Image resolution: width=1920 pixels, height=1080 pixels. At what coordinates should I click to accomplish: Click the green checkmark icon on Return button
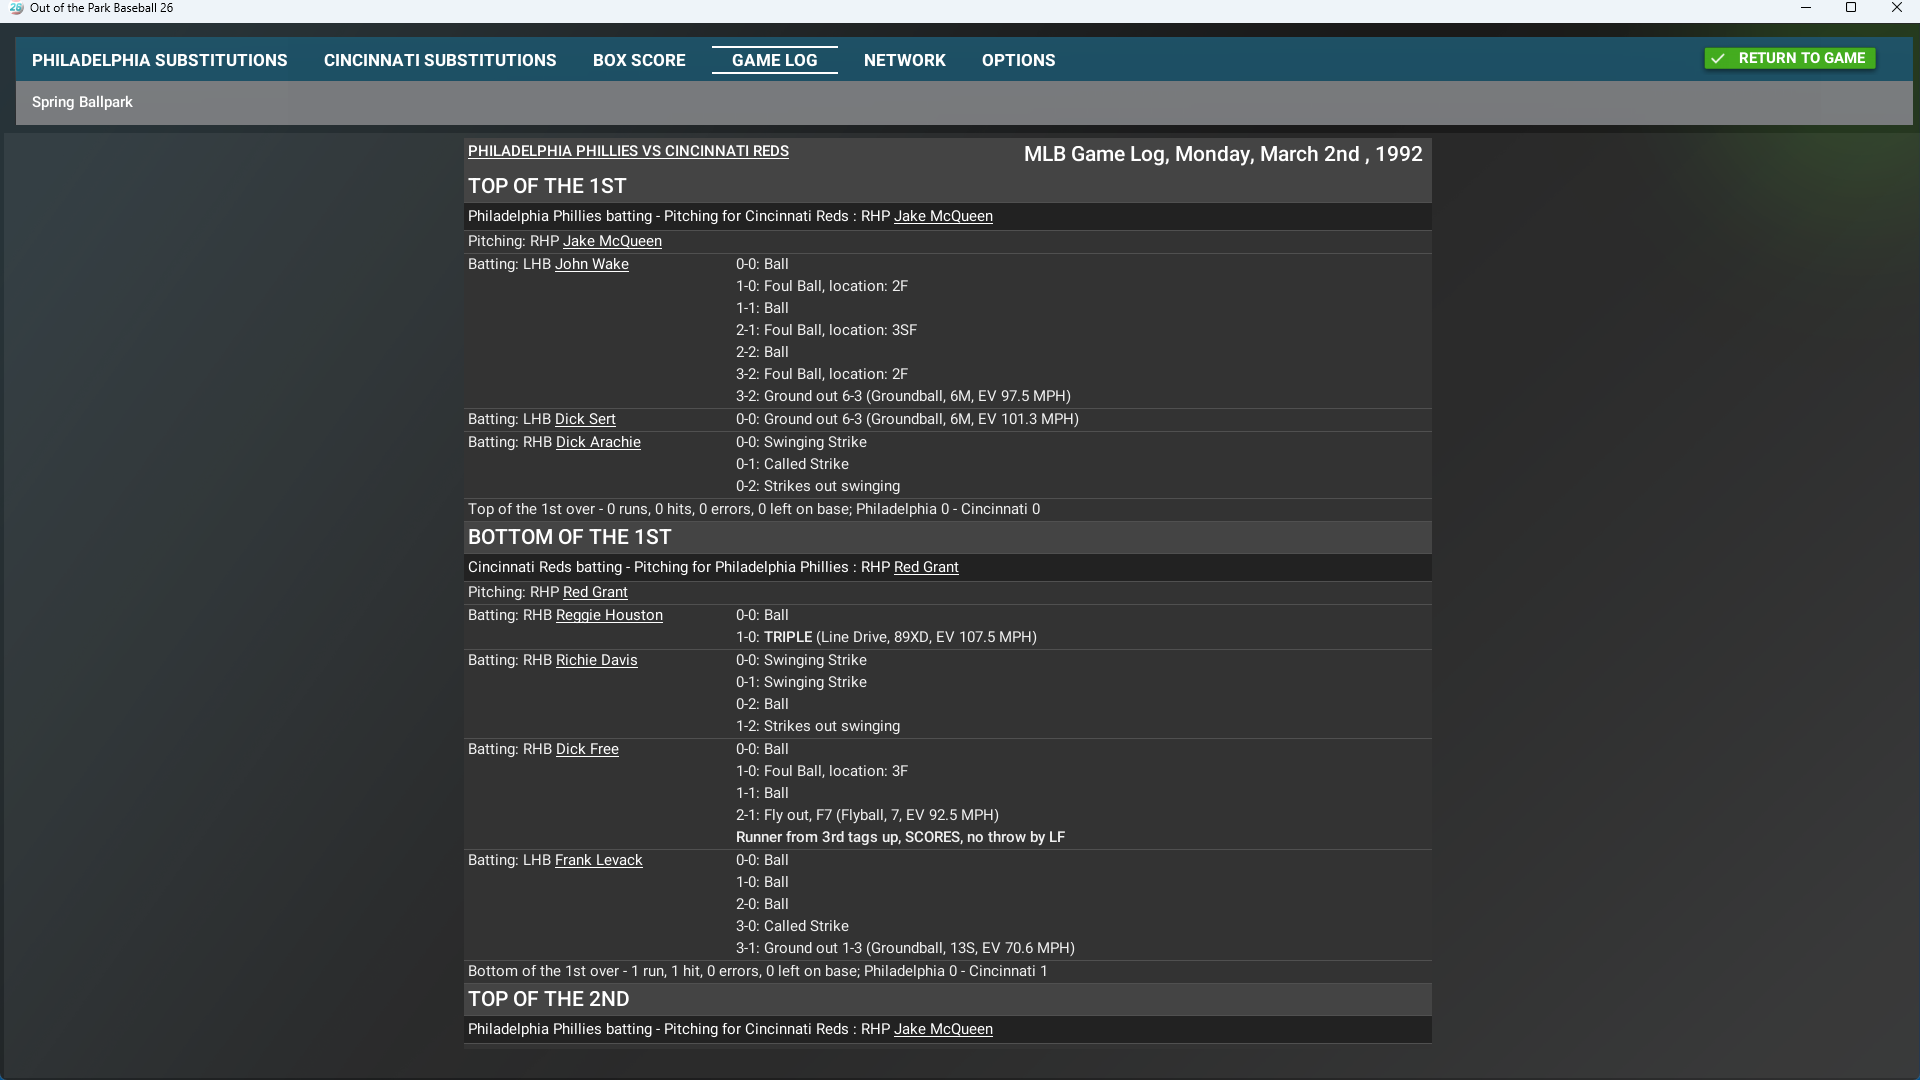tap(1717, 59)
